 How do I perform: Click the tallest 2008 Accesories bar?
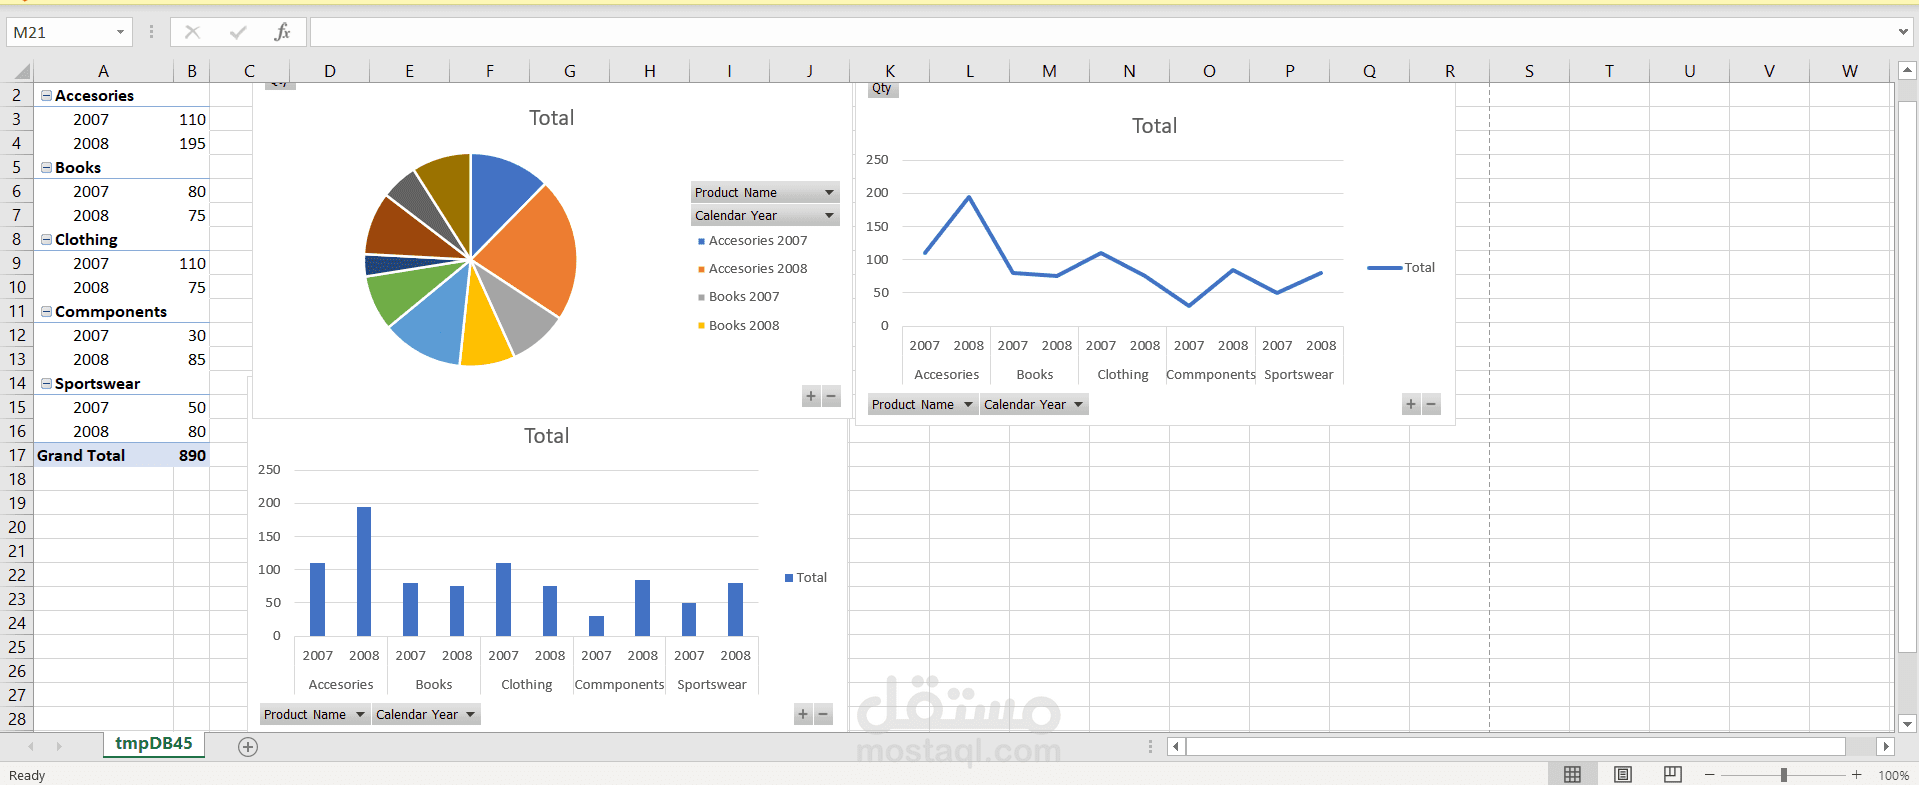point(364,571)
